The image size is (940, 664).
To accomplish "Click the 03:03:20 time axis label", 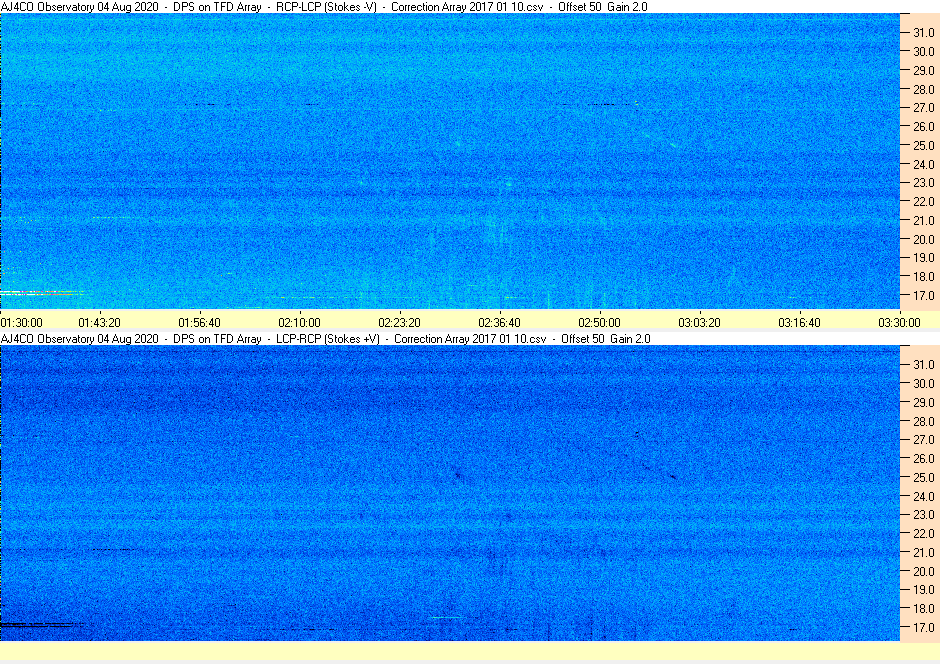I will coord(699,322).
